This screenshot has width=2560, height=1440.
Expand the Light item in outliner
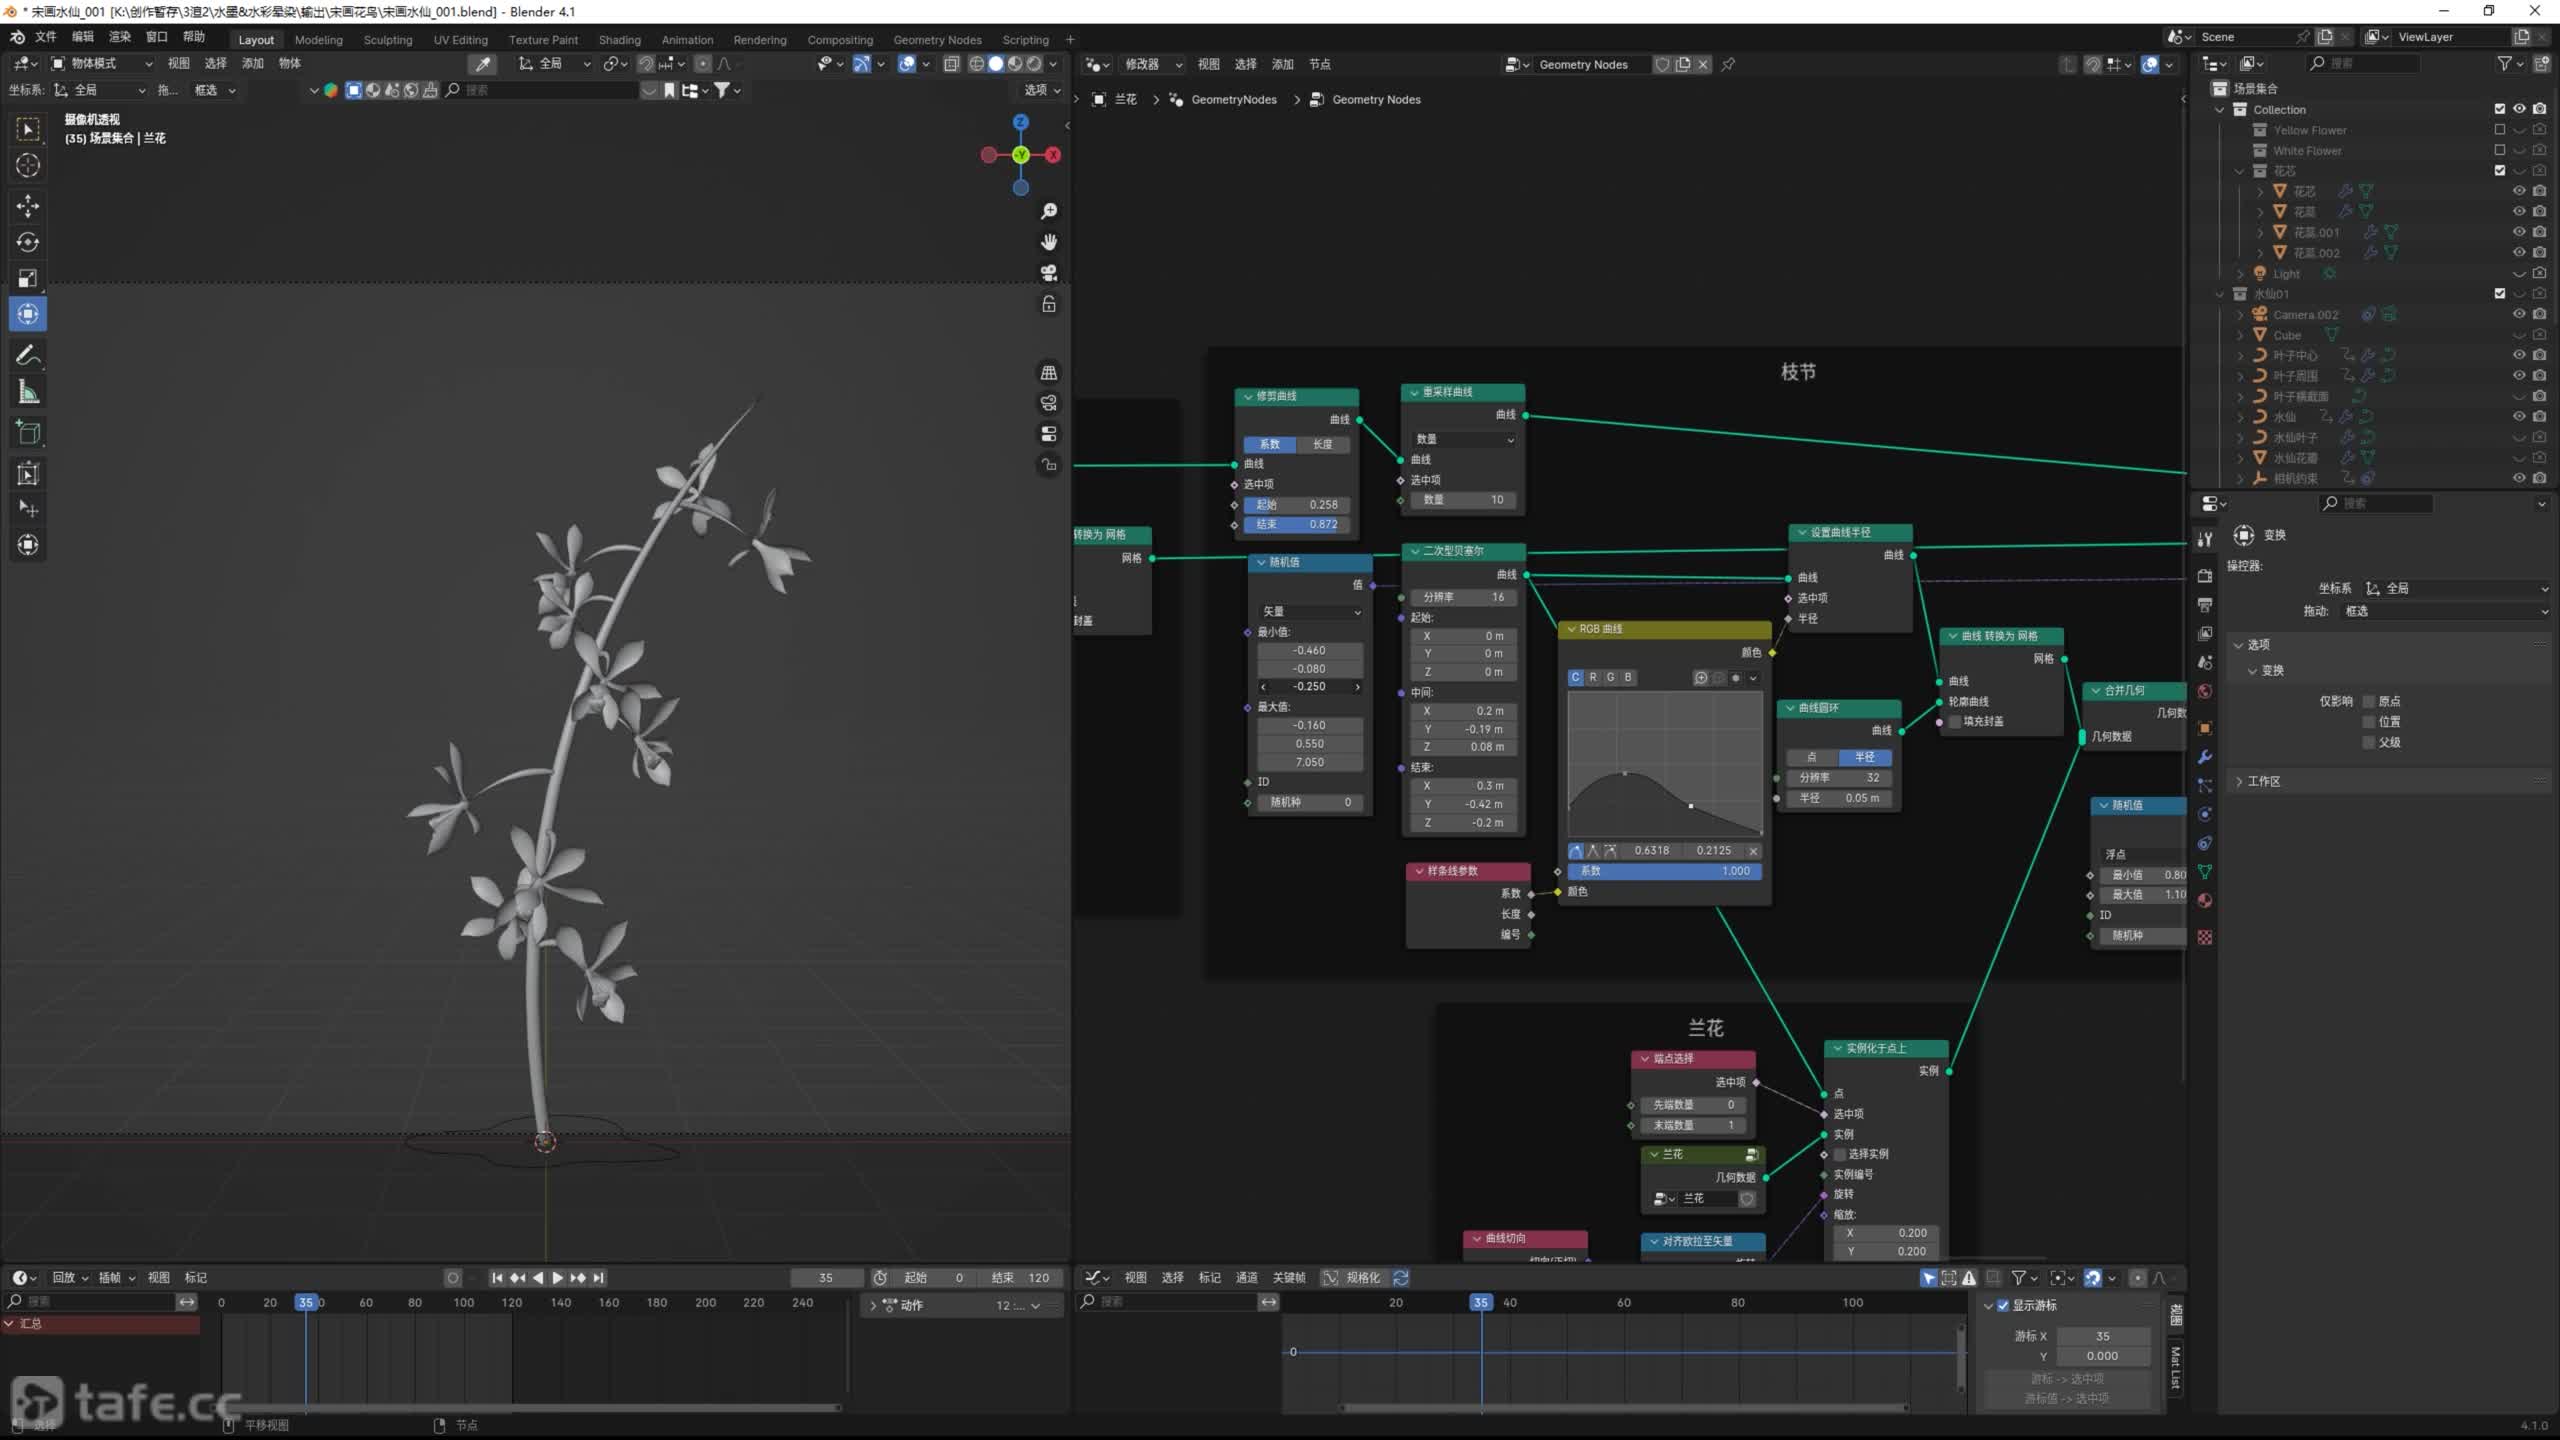tap(2241, 273)
